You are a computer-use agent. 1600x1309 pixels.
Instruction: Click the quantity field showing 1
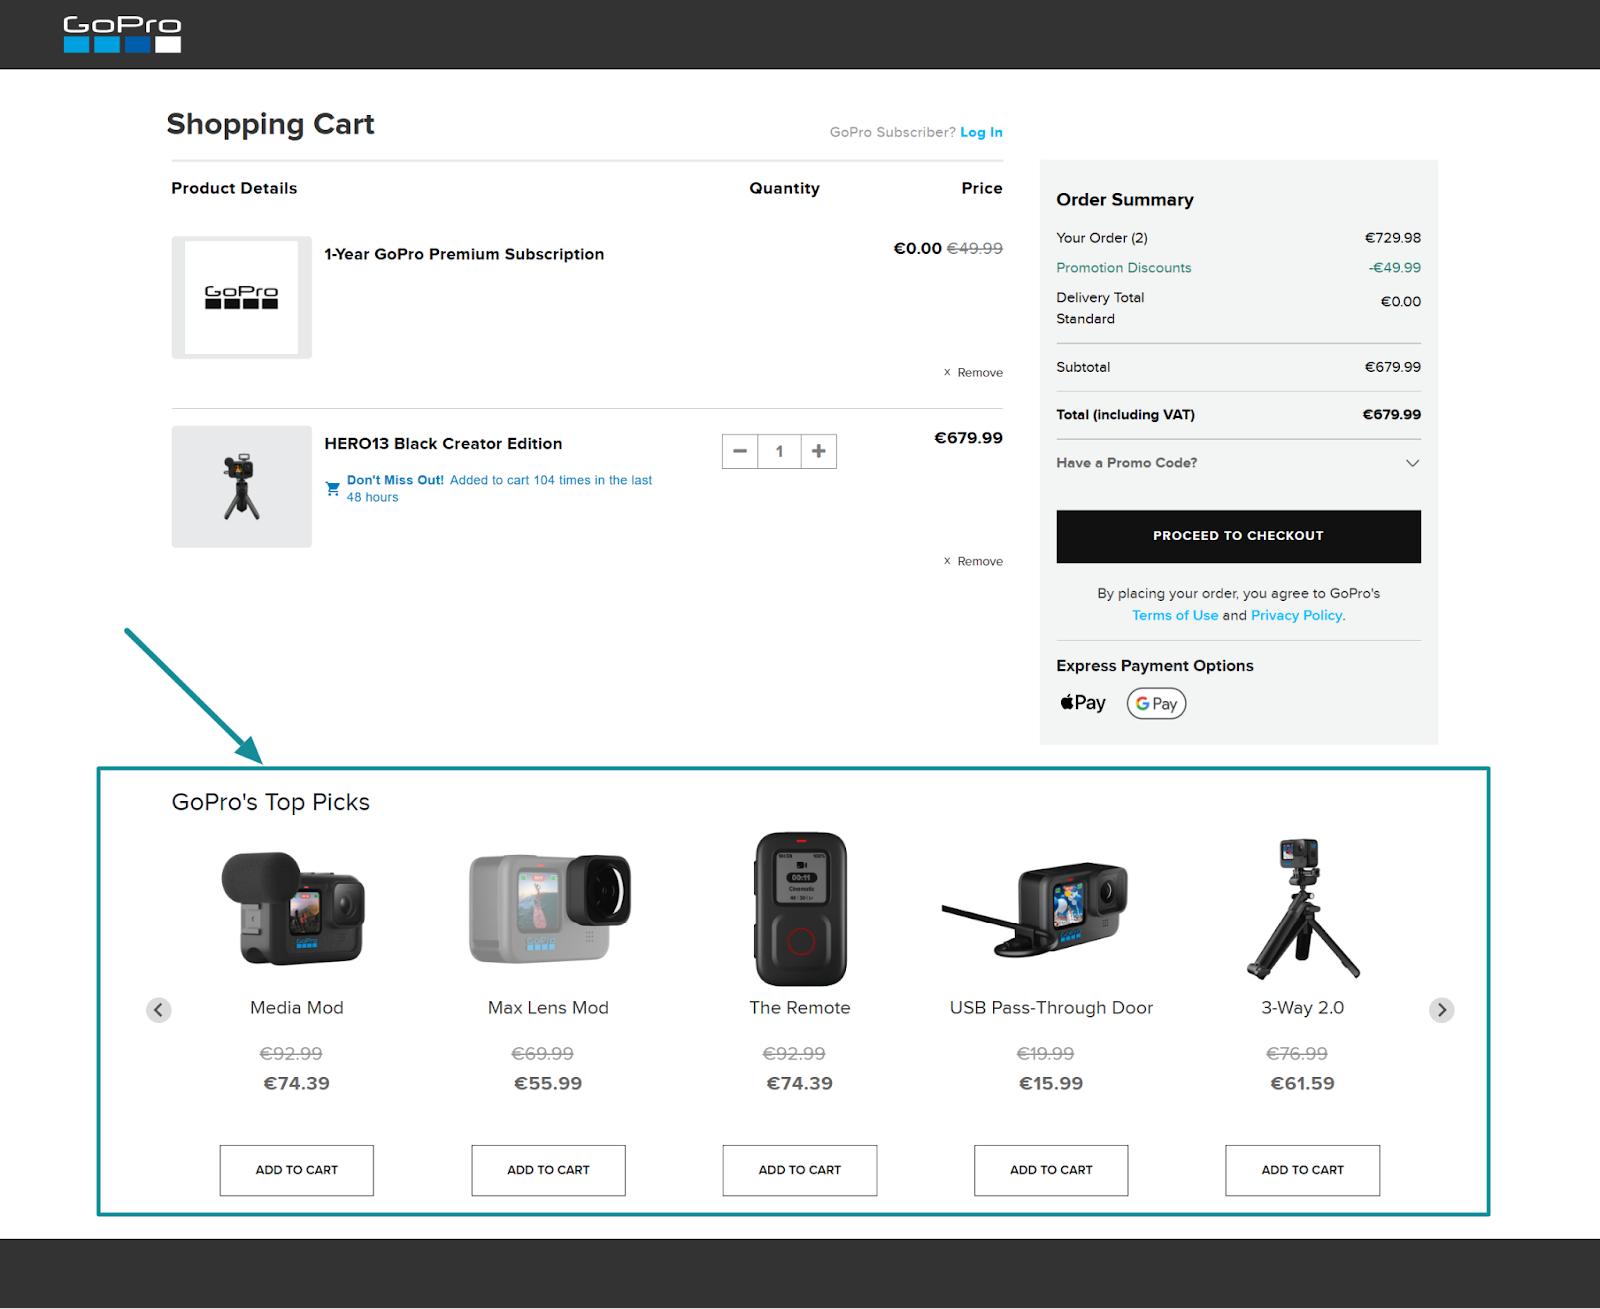coord(779,451)
